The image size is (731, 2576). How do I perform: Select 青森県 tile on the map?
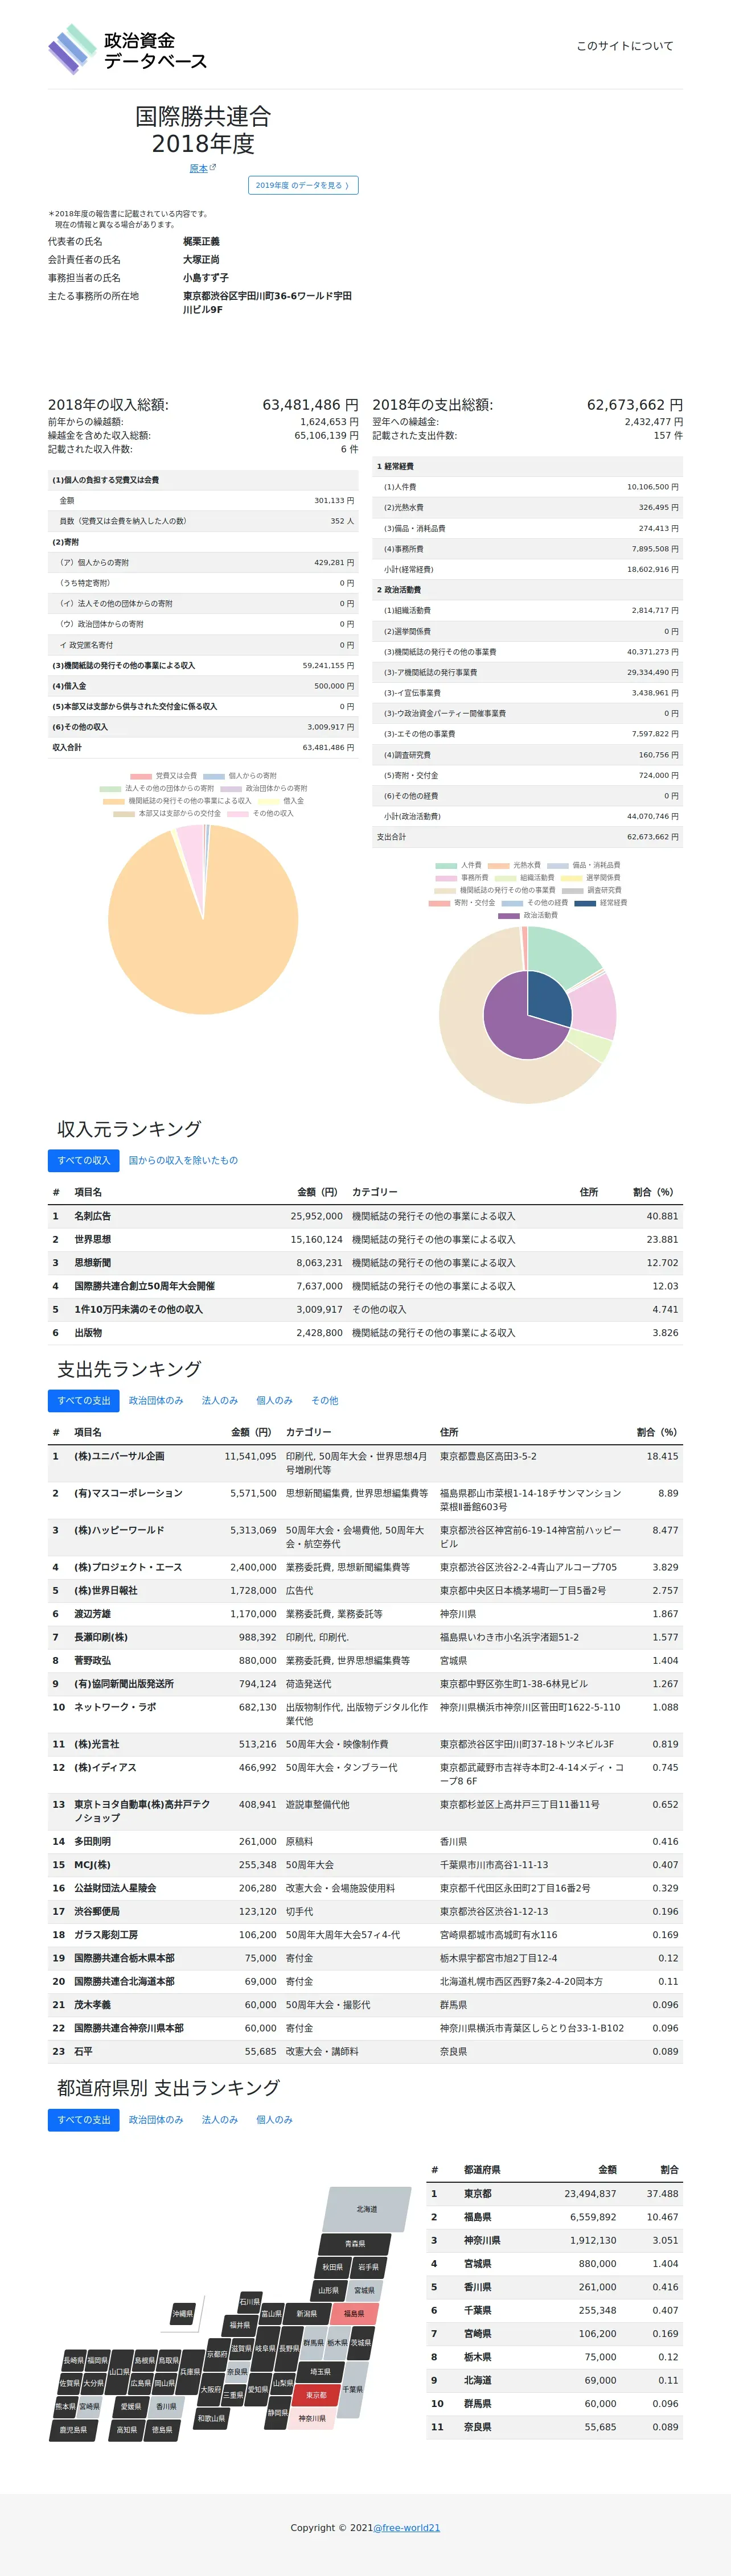click(x=355, y=2244)
